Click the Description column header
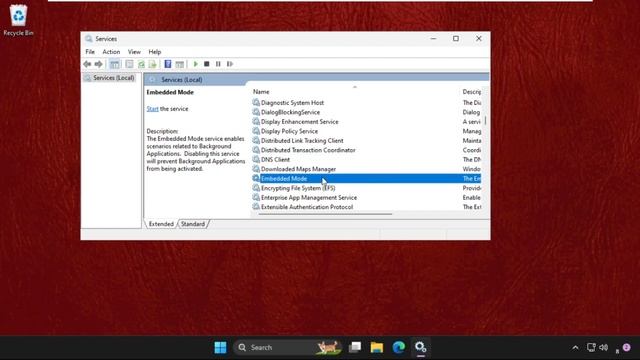Screen dimensions: 640x360 coord(471,92)
